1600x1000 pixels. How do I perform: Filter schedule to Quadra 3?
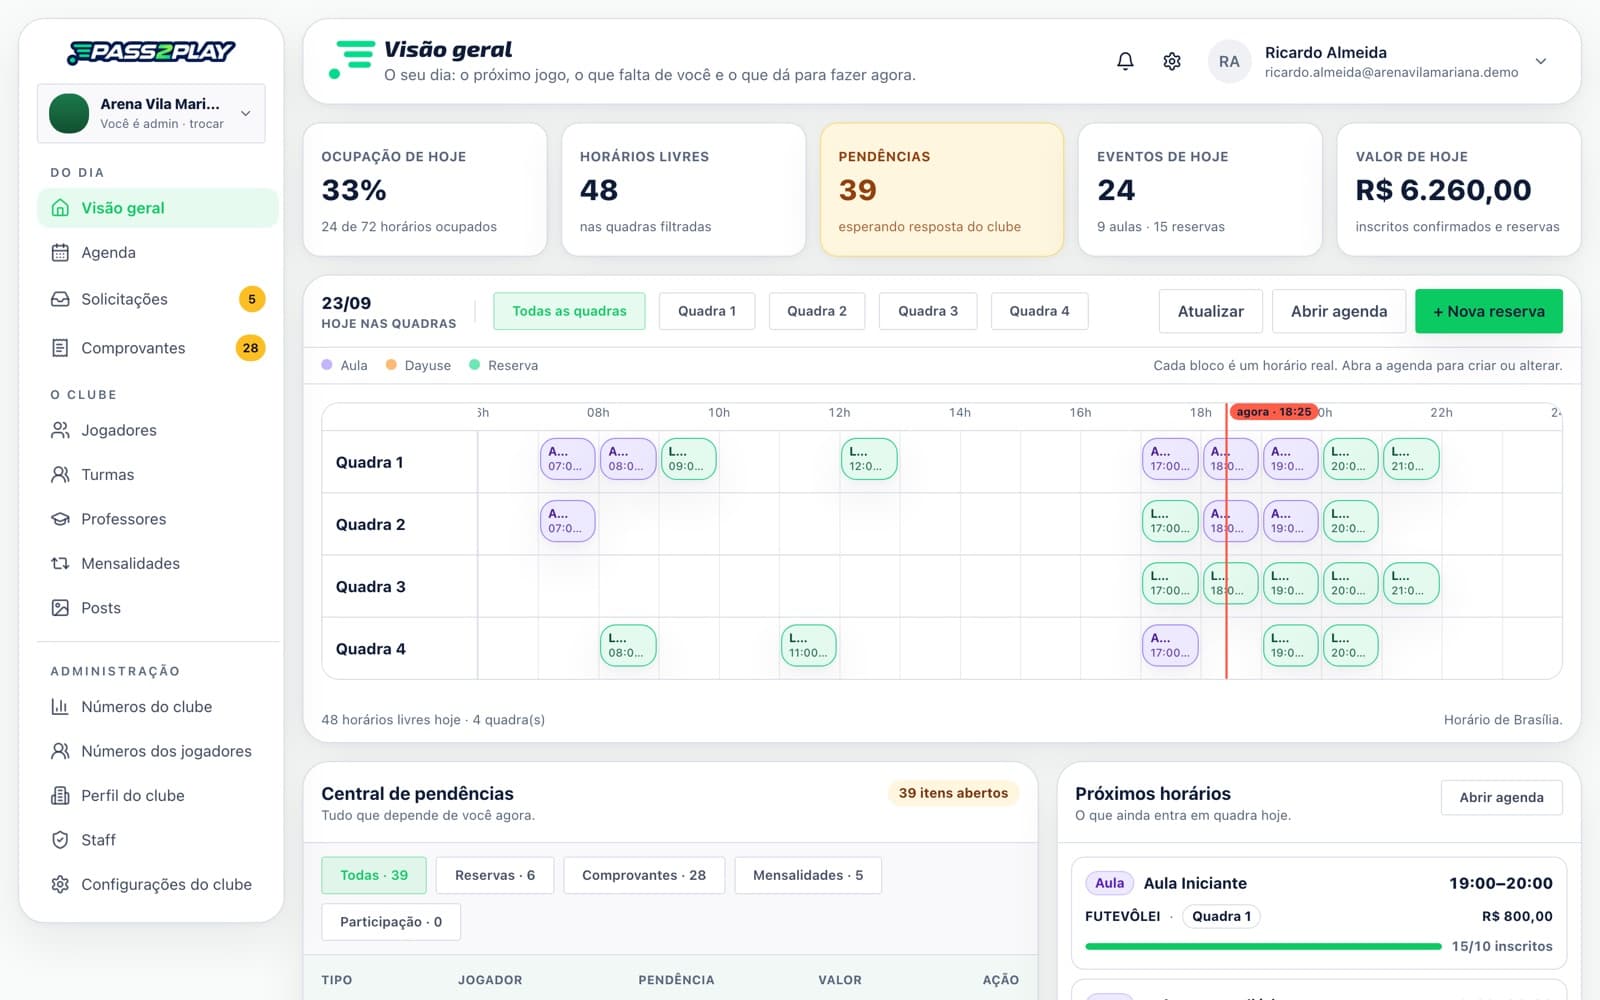pos(928,311)
